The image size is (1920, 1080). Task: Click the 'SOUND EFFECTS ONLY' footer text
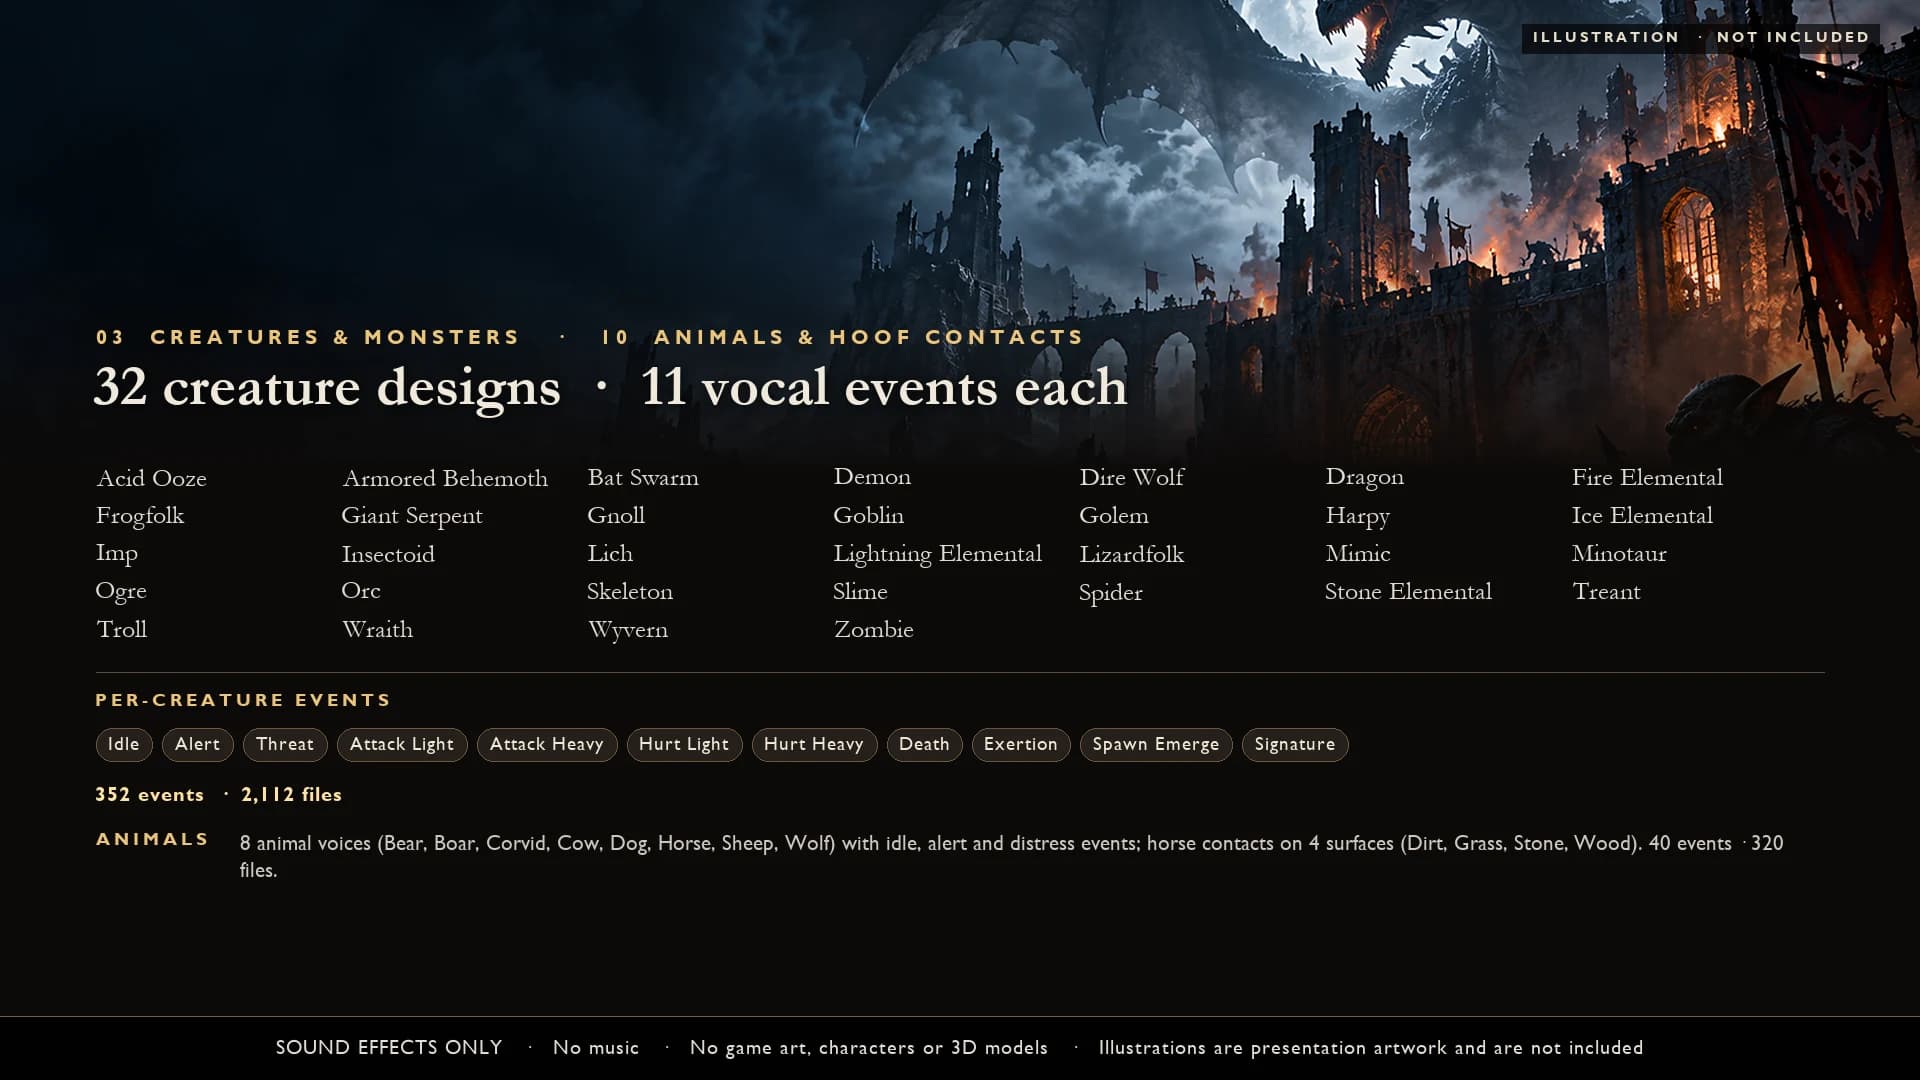389,1047
